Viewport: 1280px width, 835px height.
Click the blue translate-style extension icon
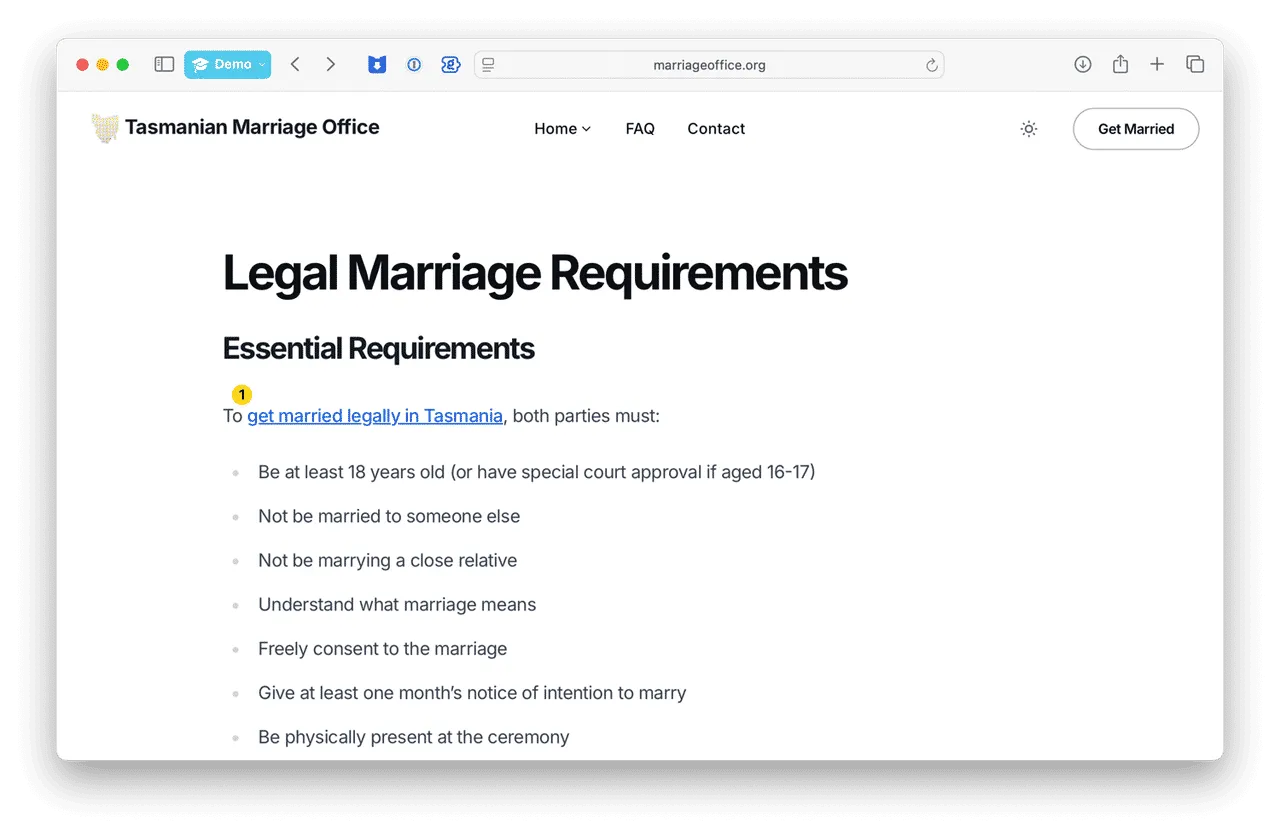451,65
